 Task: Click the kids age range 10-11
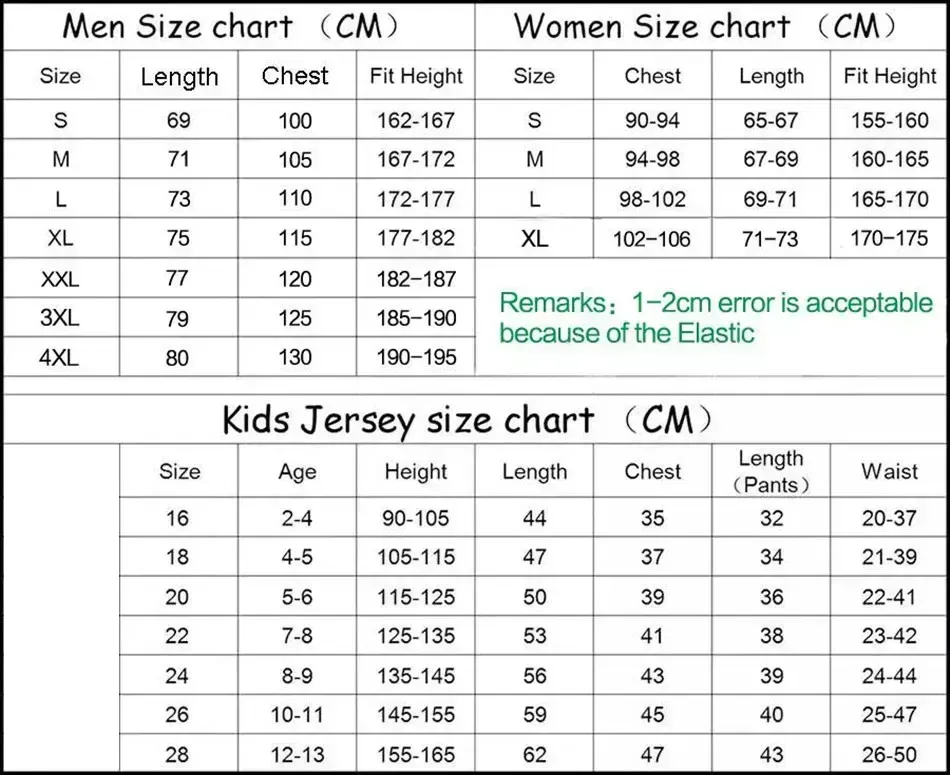(297, 715)
